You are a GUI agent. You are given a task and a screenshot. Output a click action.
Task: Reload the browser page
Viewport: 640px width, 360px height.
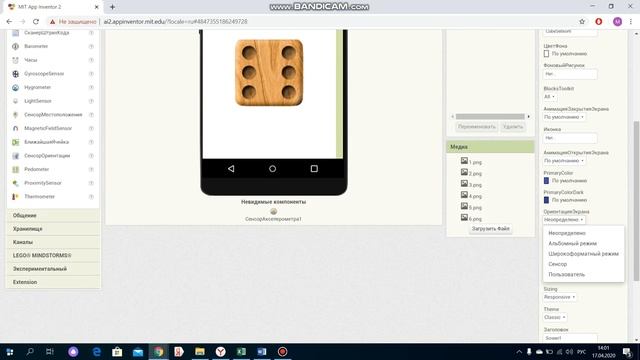pyautogui.click(x=36, y=22)
